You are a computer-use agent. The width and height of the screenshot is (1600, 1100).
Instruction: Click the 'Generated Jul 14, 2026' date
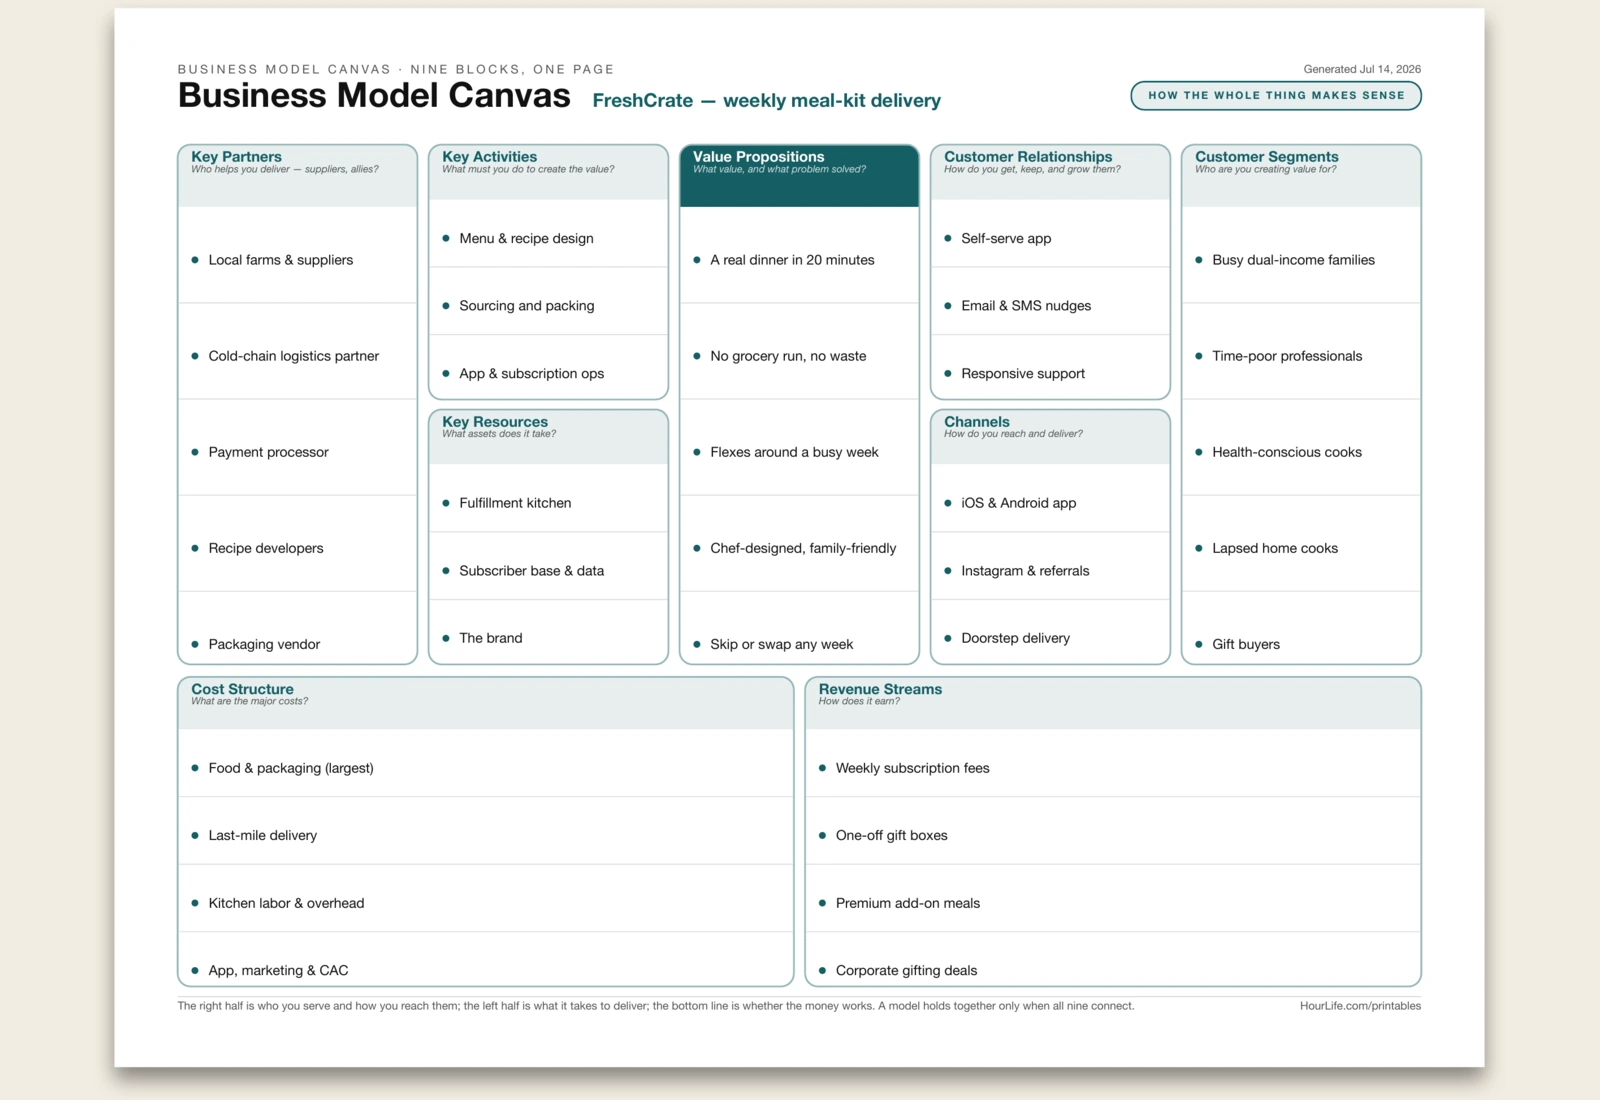point(1362,69)
